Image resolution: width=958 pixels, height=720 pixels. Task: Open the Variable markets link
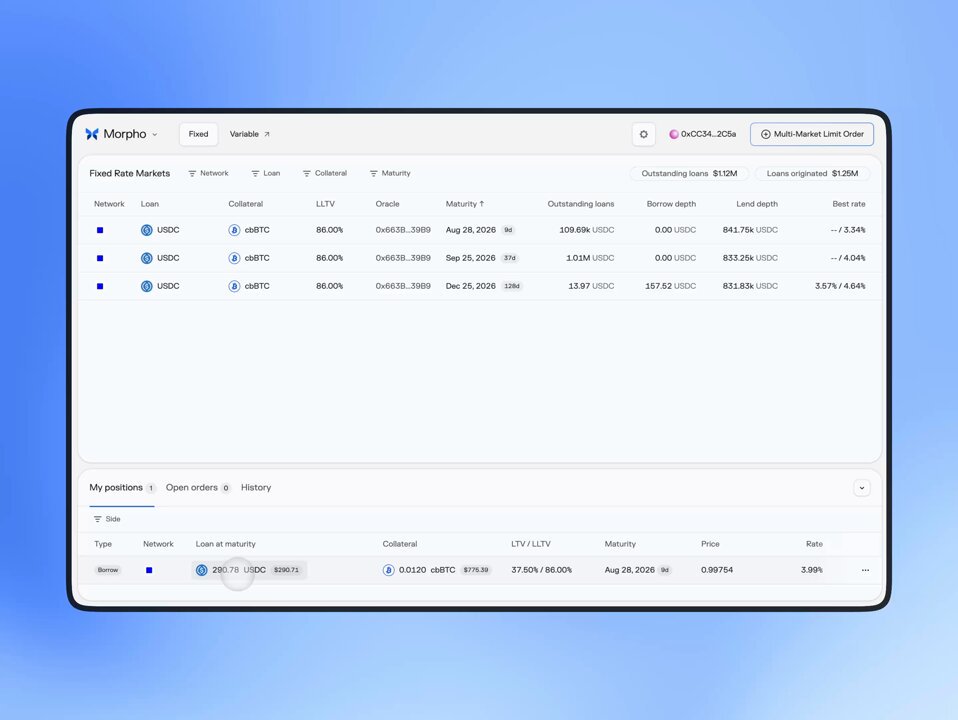pyautogui.click(x=249, y=134)
